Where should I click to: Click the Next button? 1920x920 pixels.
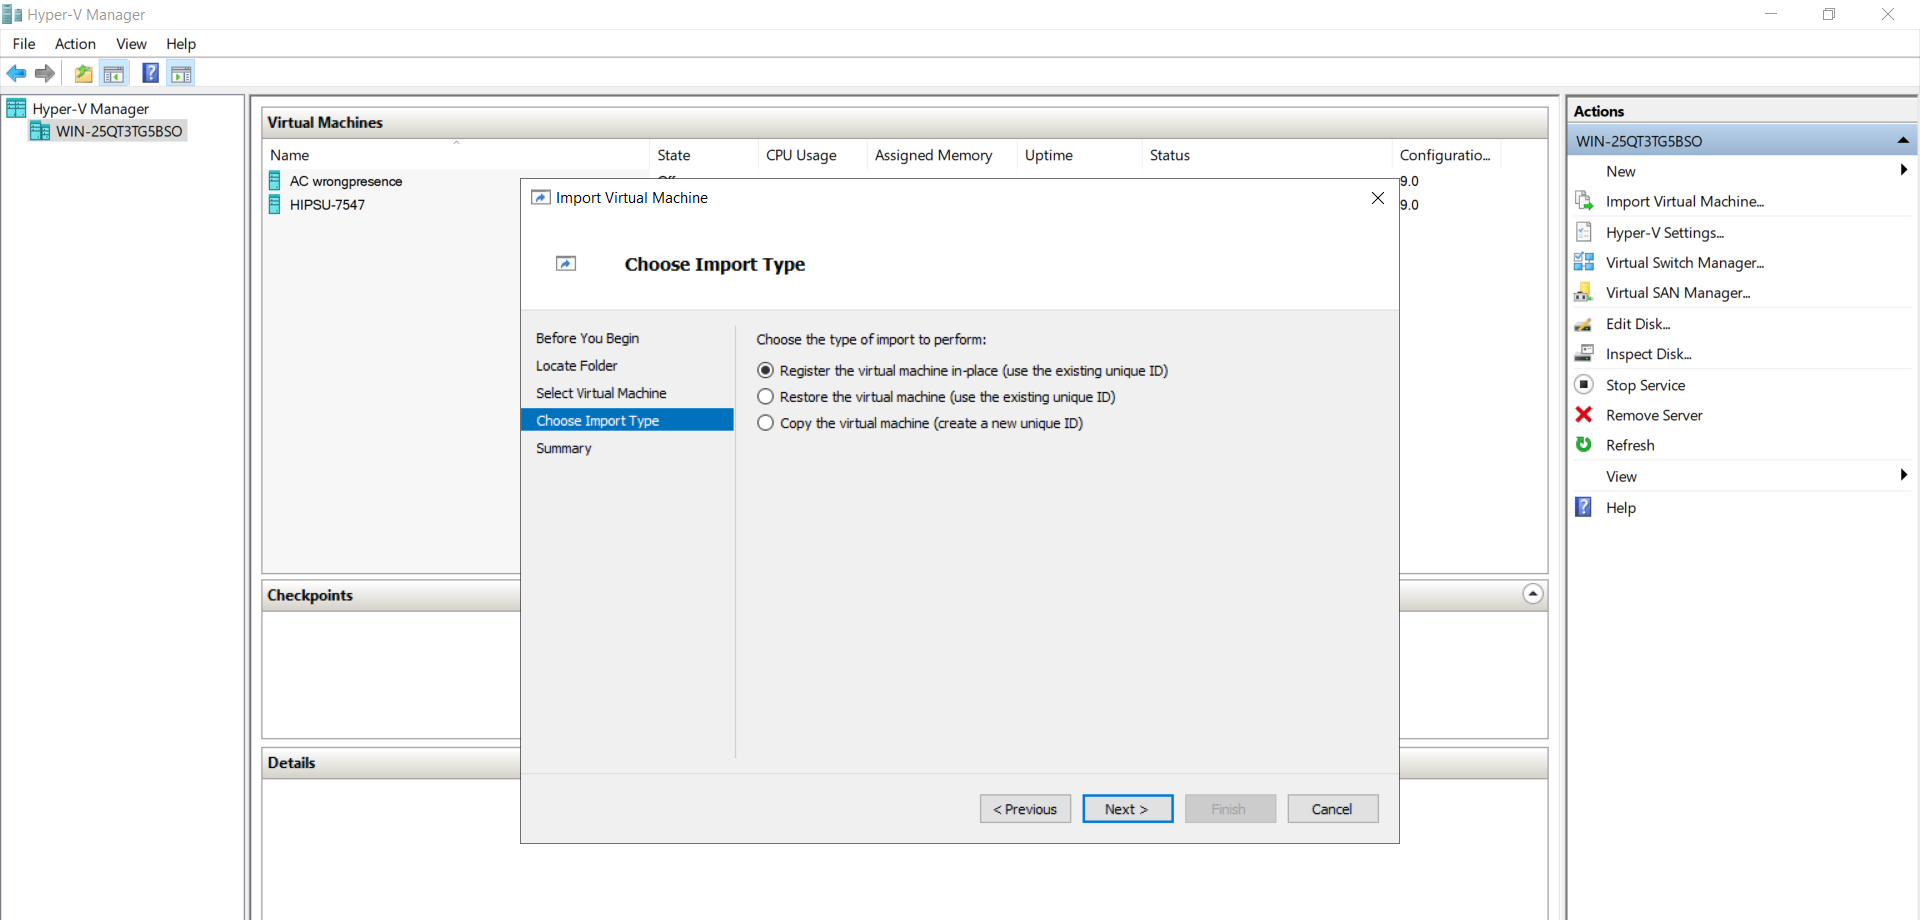[x=1127, y=809]
